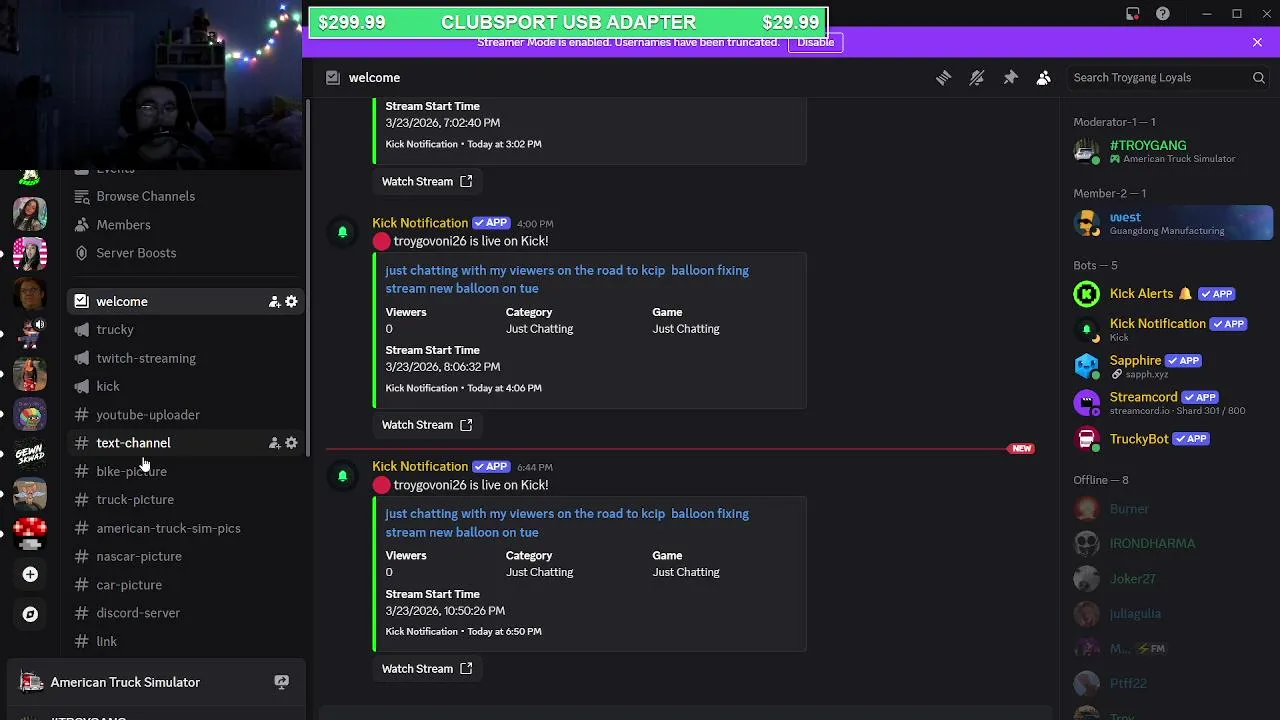The image size is (1280, 720).
Task: Open Kick Alerts bot profile
Action: tap(1168, 294)
